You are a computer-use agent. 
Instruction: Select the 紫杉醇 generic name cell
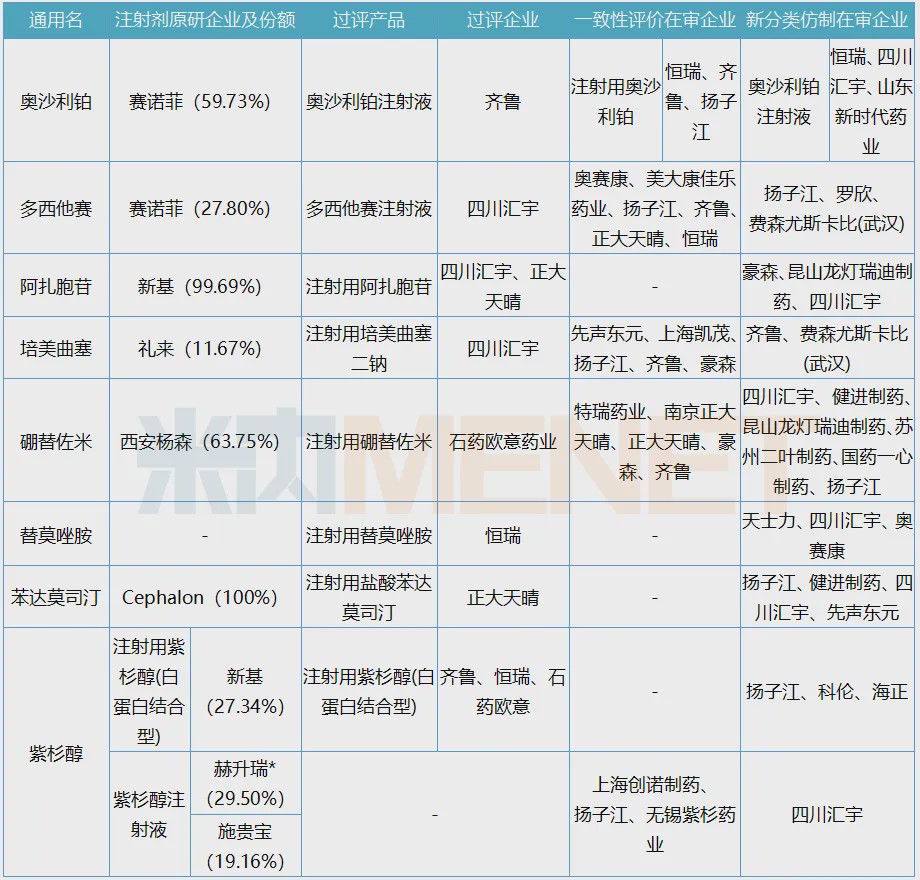tap(56, 753)
